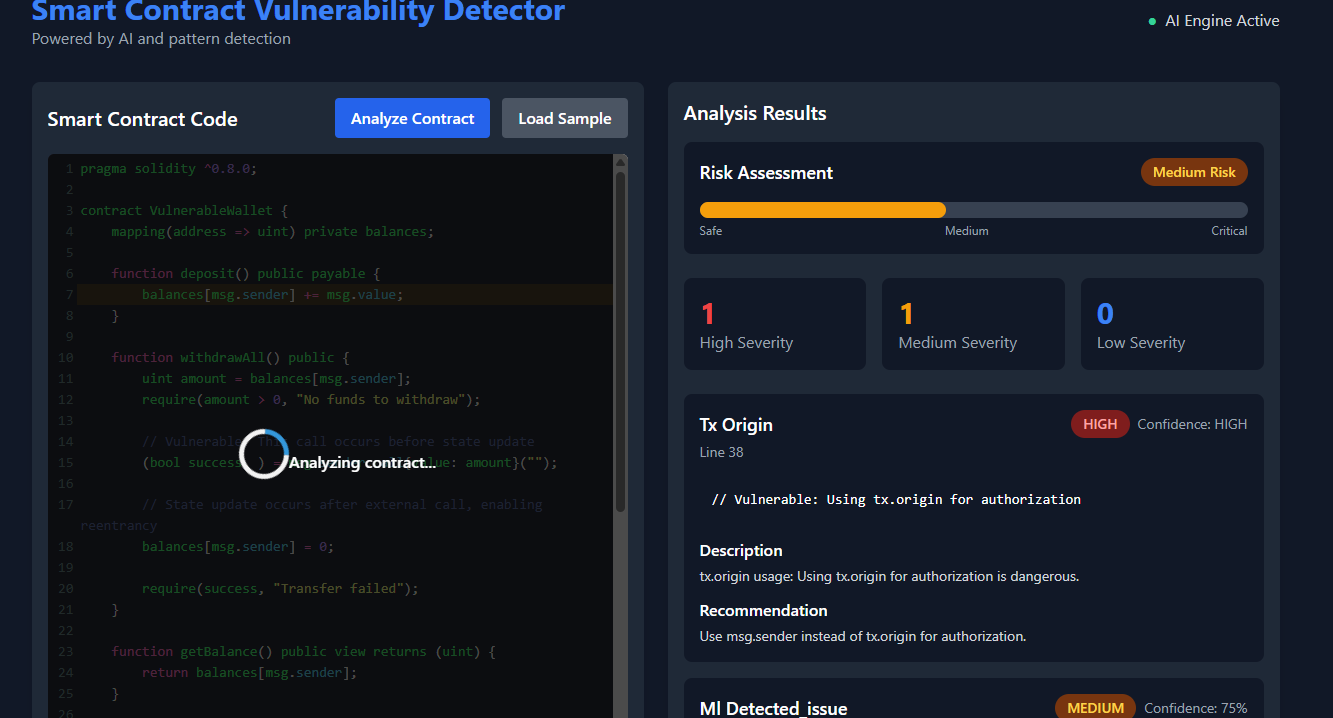This screenshot has width=1333, height=718.
Task: Click the Use msg.sender recommendation text
Action: pos(863,636)
